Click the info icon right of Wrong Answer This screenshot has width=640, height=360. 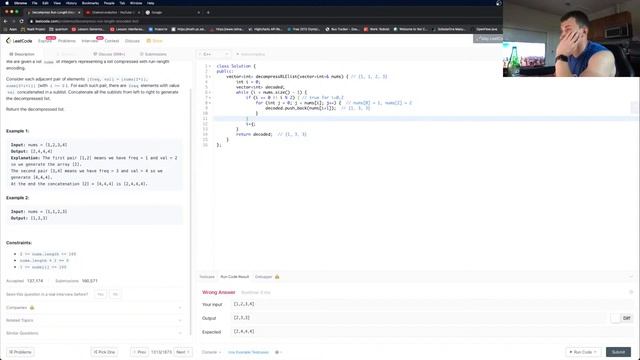point(631,292)
